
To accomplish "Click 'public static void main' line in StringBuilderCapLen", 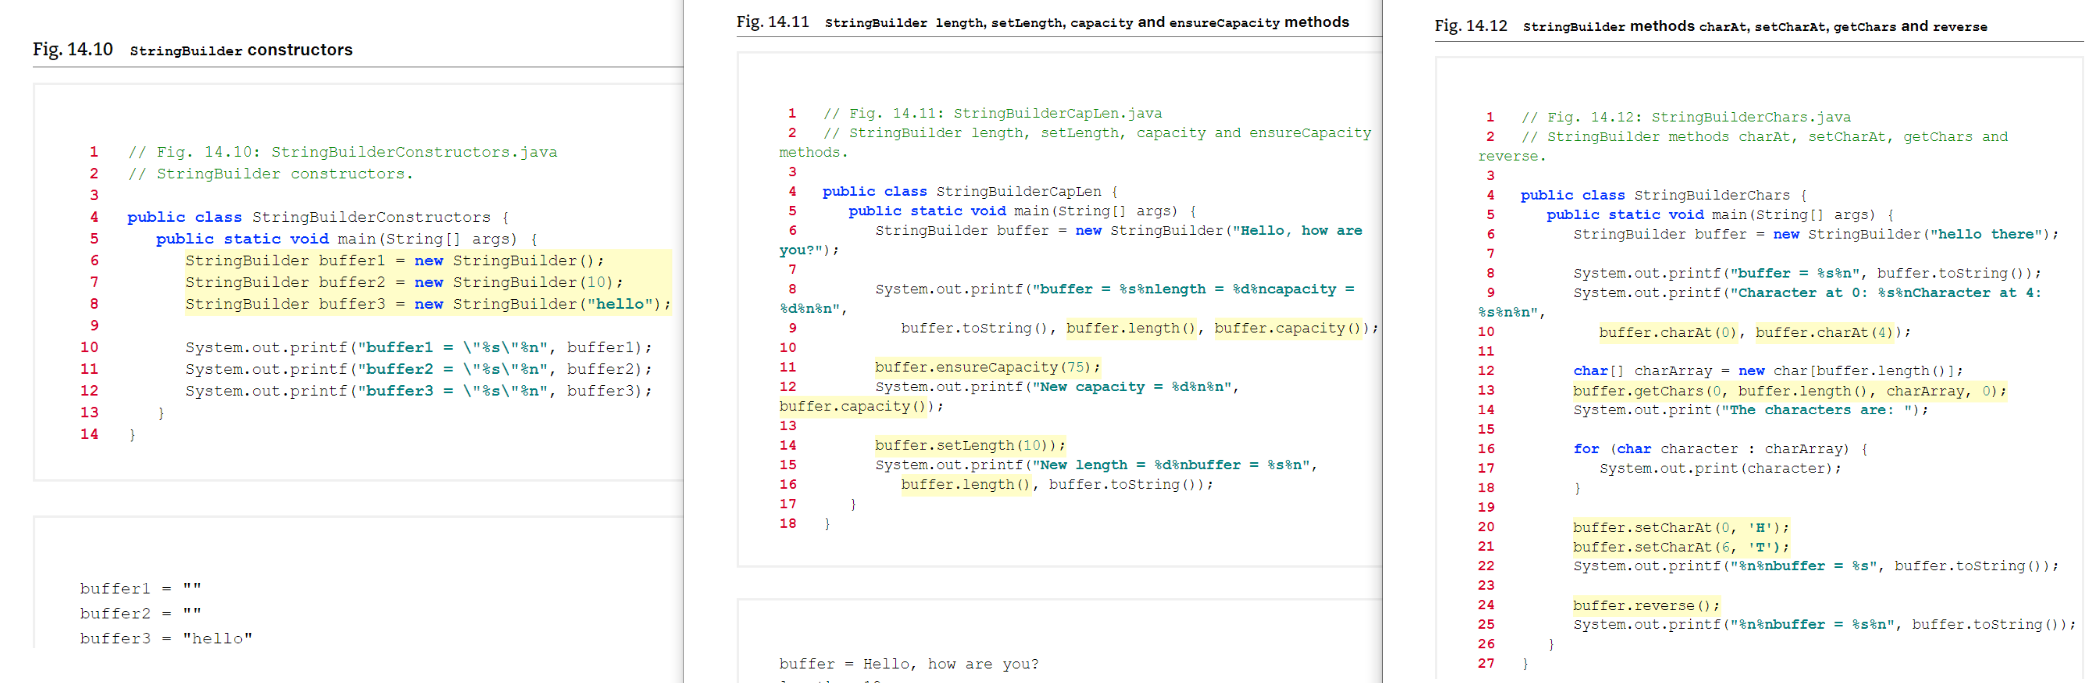I will click(x=1022, y=211).
